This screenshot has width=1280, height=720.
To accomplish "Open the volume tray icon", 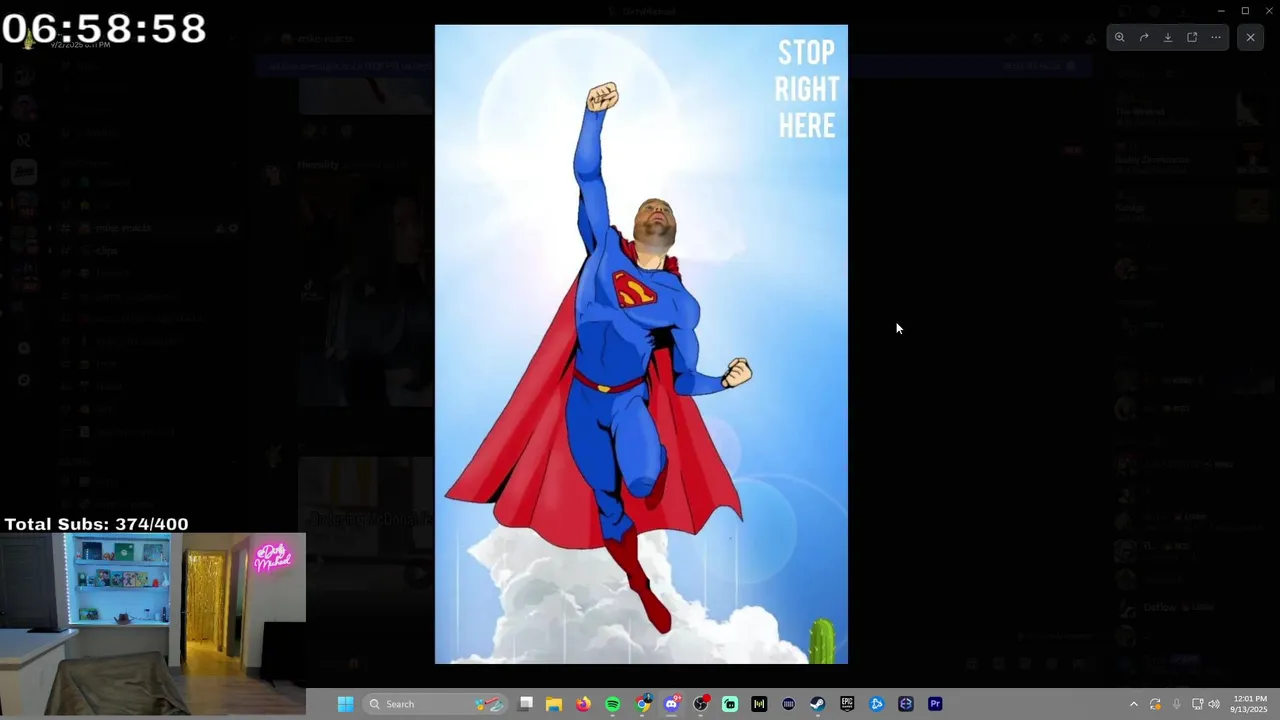I will (x=1214, y=704).
